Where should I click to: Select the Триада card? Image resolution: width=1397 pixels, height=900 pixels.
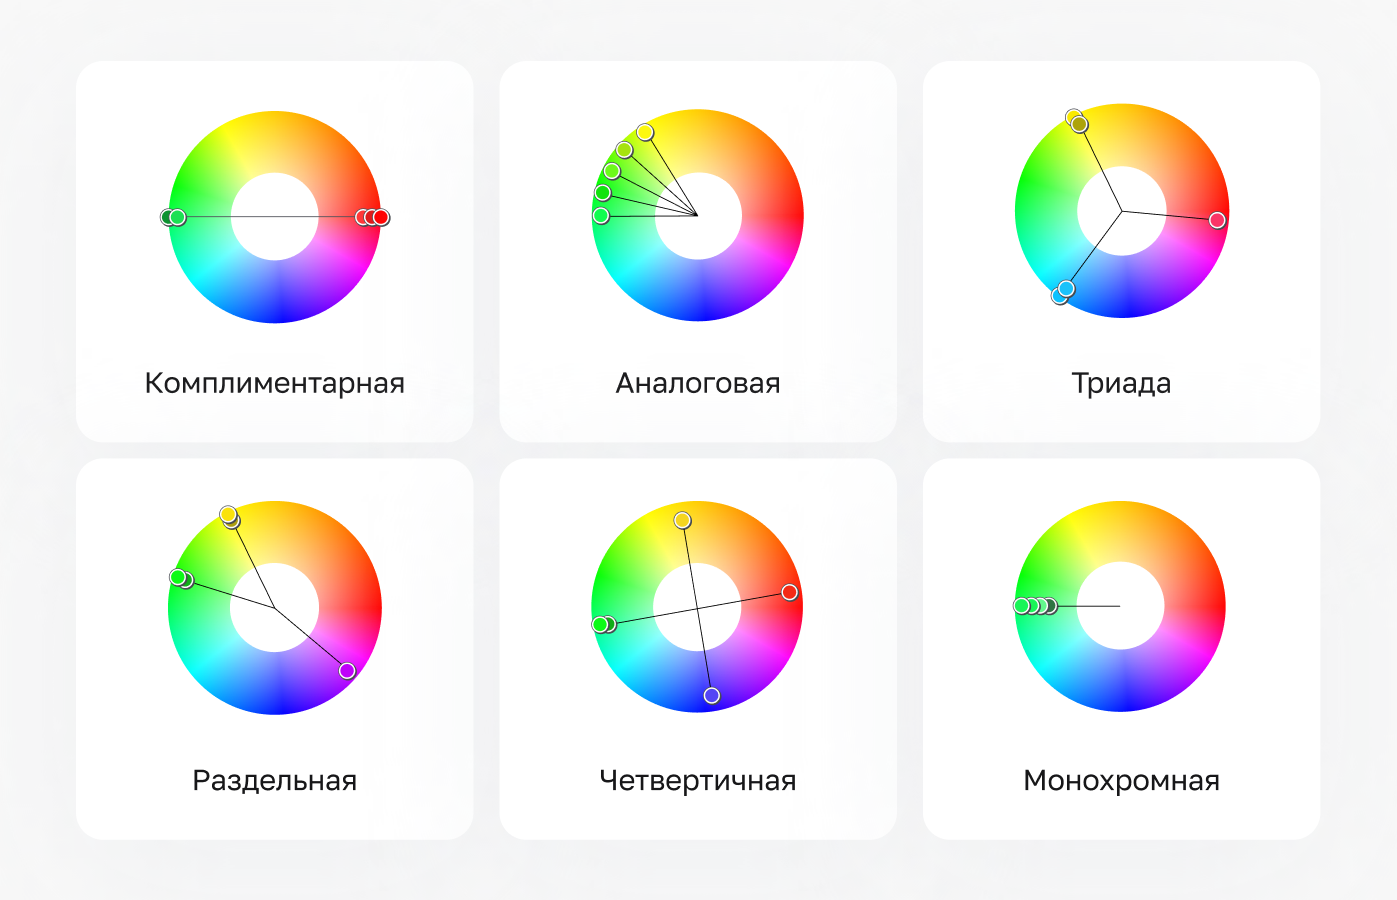pyautogui.click(x=1121, y=250)
